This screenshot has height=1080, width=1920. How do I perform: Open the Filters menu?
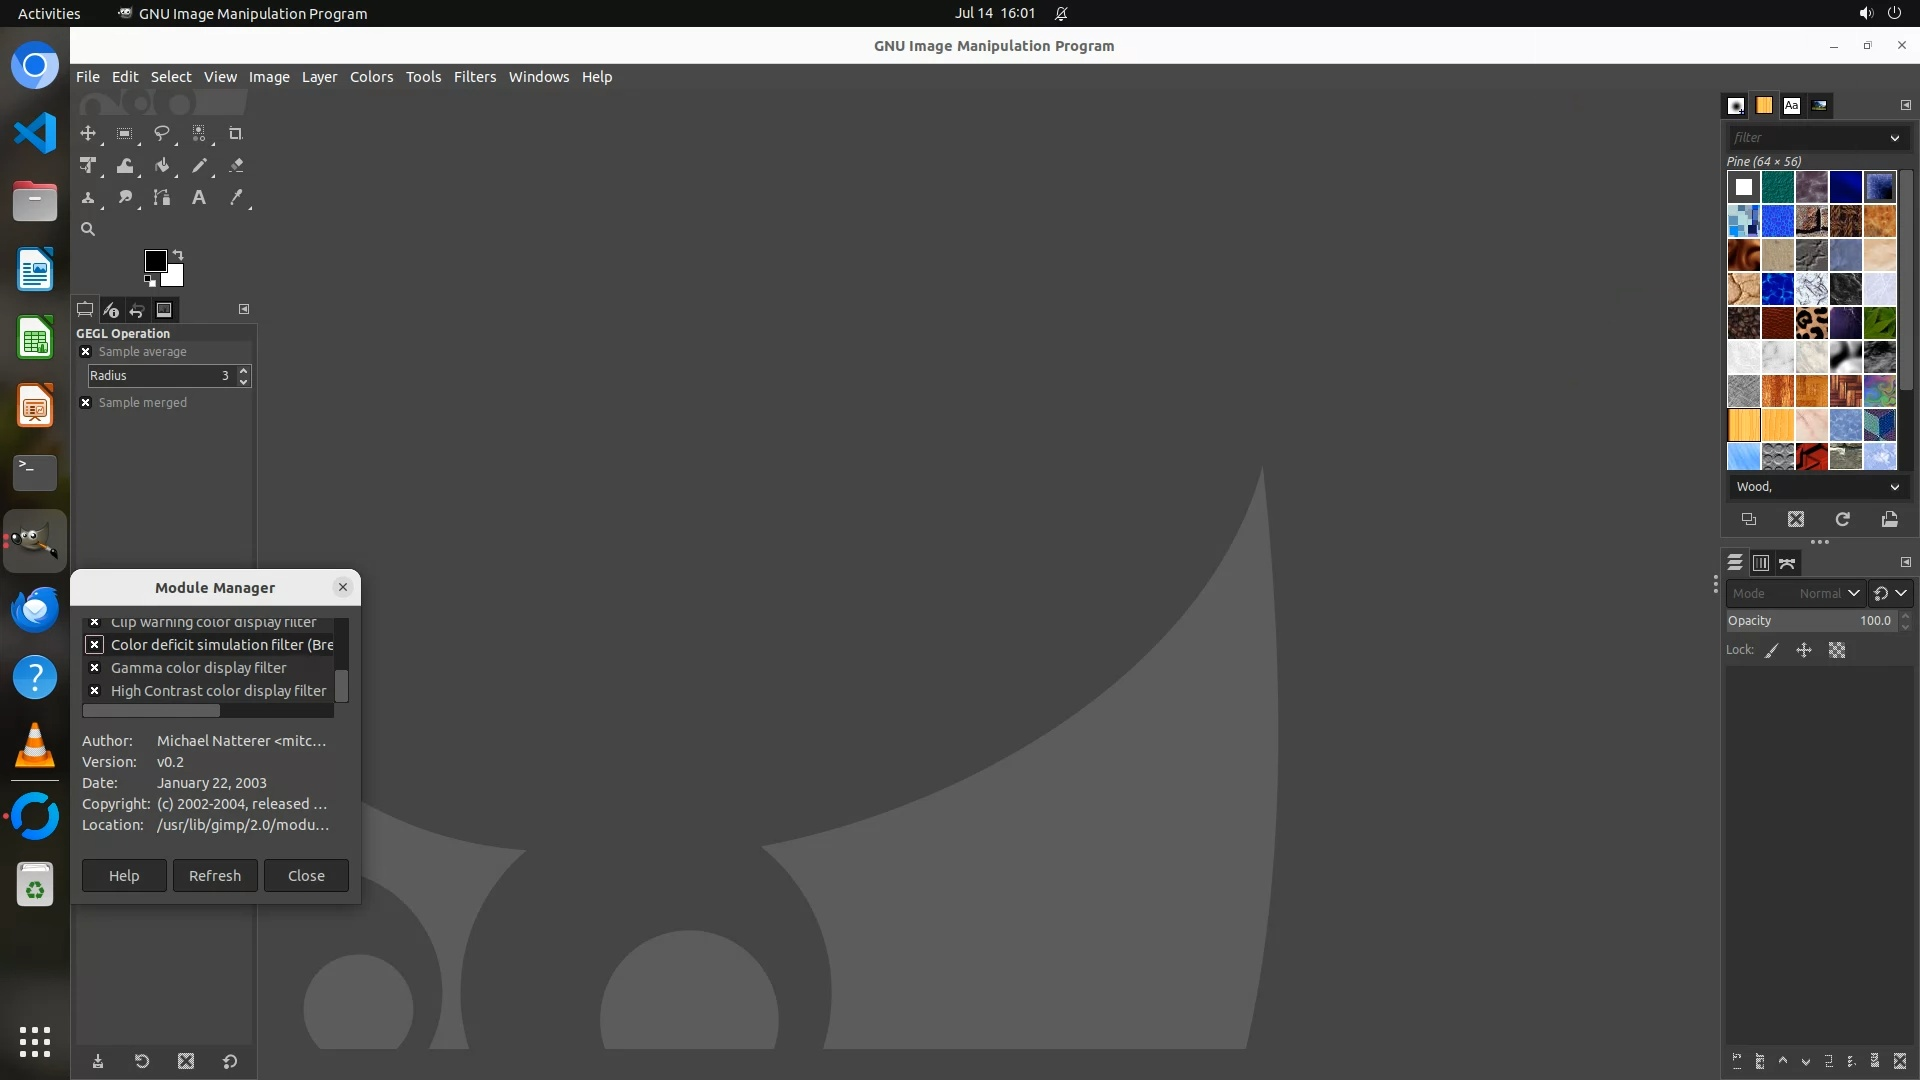click(474, 77)
